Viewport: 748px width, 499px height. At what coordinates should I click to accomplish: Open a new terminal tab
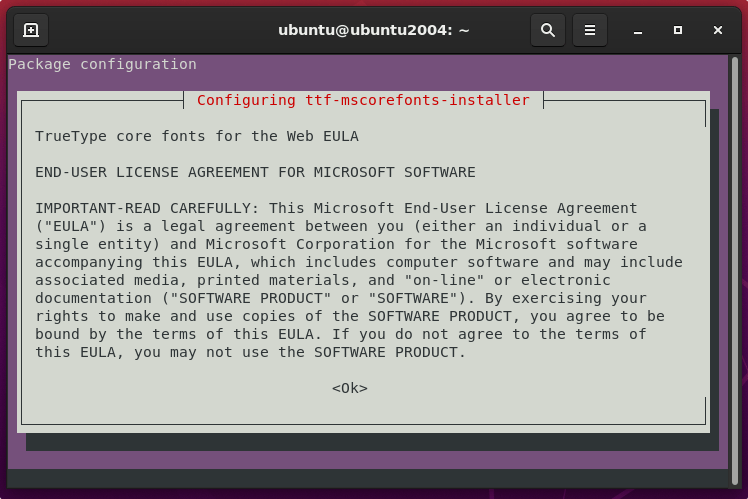(x=31, y=30)
